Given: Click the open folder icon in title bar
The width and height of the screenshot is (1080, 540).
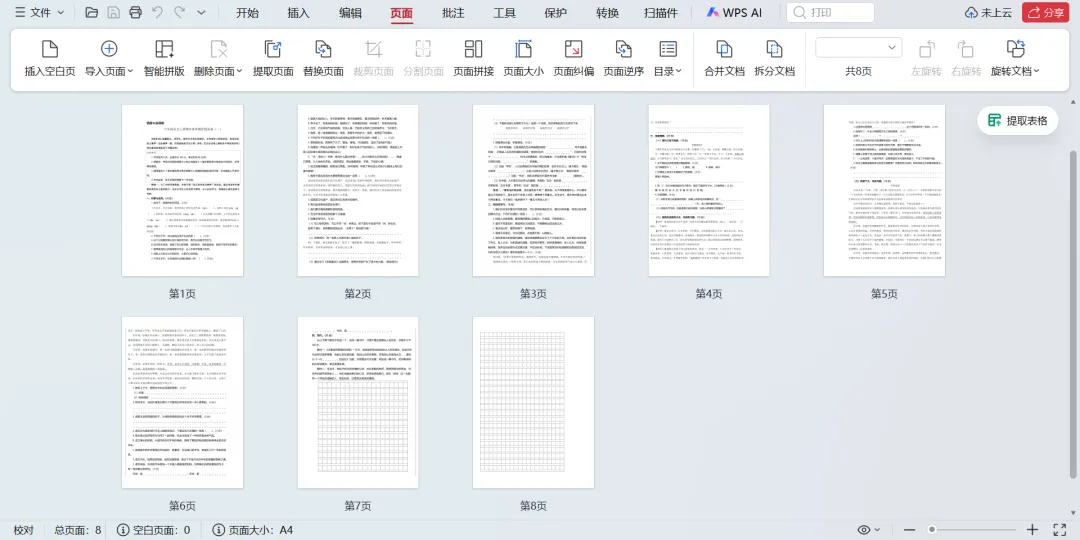Looking at the screenshot, I should [x=92, y=12].
